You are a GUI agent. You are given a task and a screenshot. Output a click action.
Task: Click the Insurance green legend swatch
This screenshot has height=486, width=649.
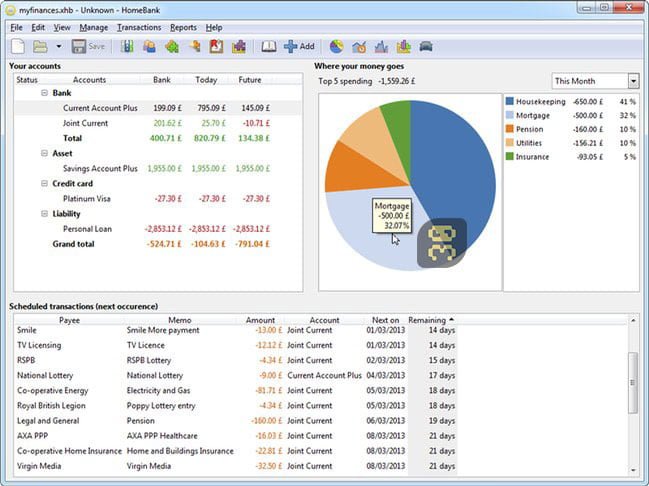510,156
